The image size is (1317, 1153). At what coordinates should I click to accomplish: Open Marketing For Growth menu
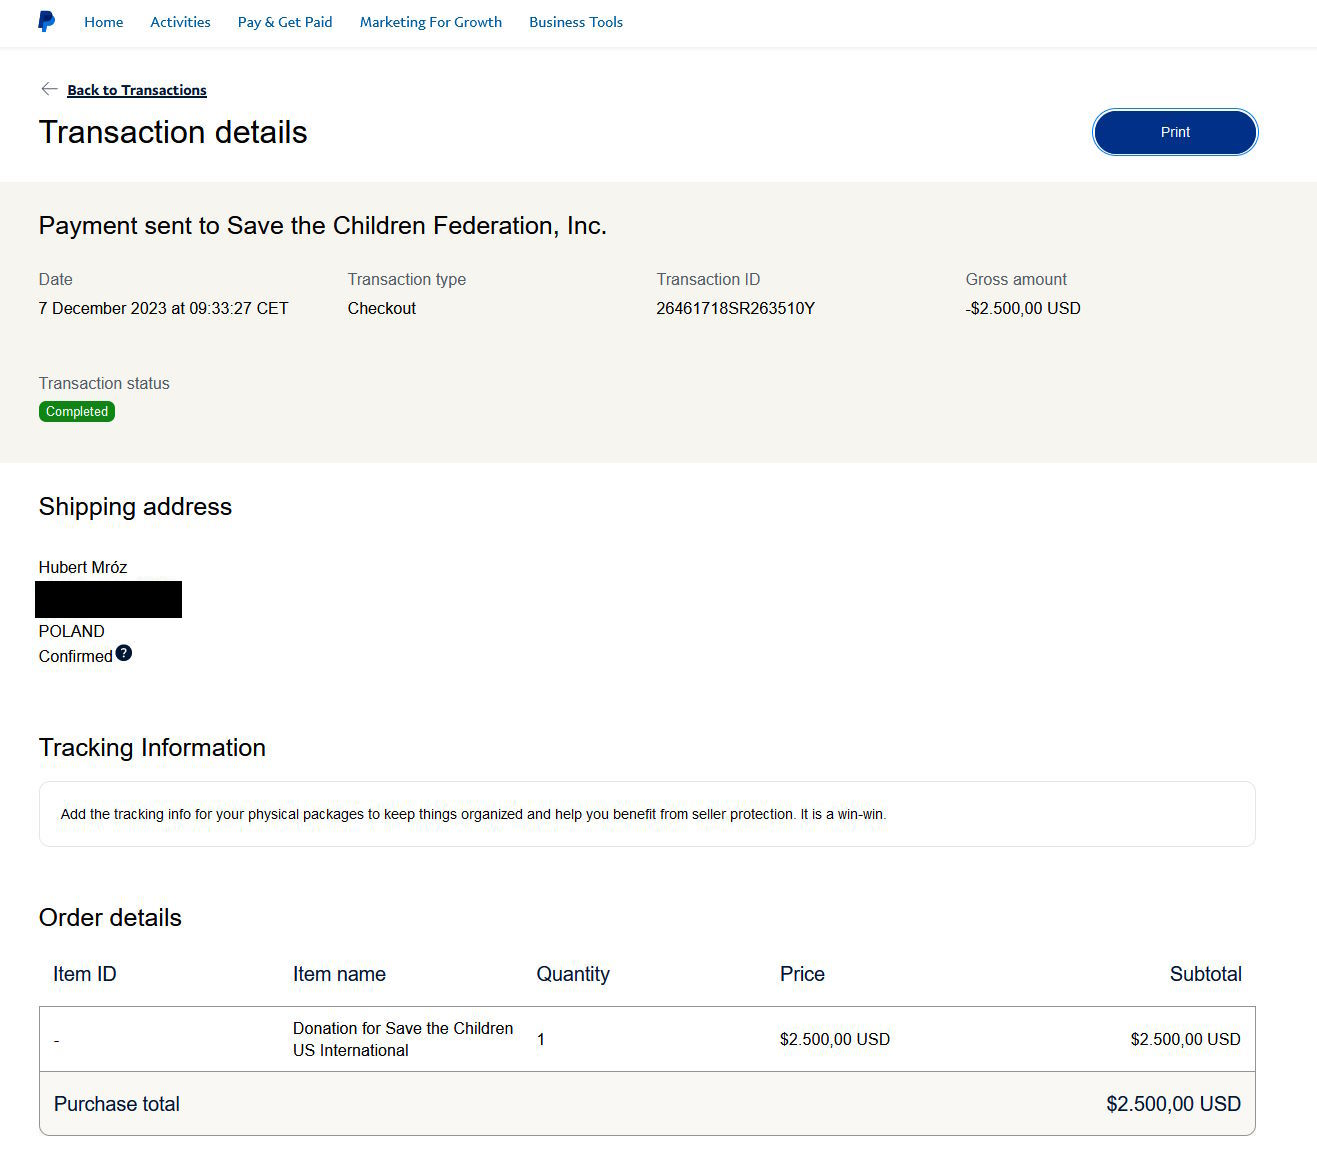point(431,22)
